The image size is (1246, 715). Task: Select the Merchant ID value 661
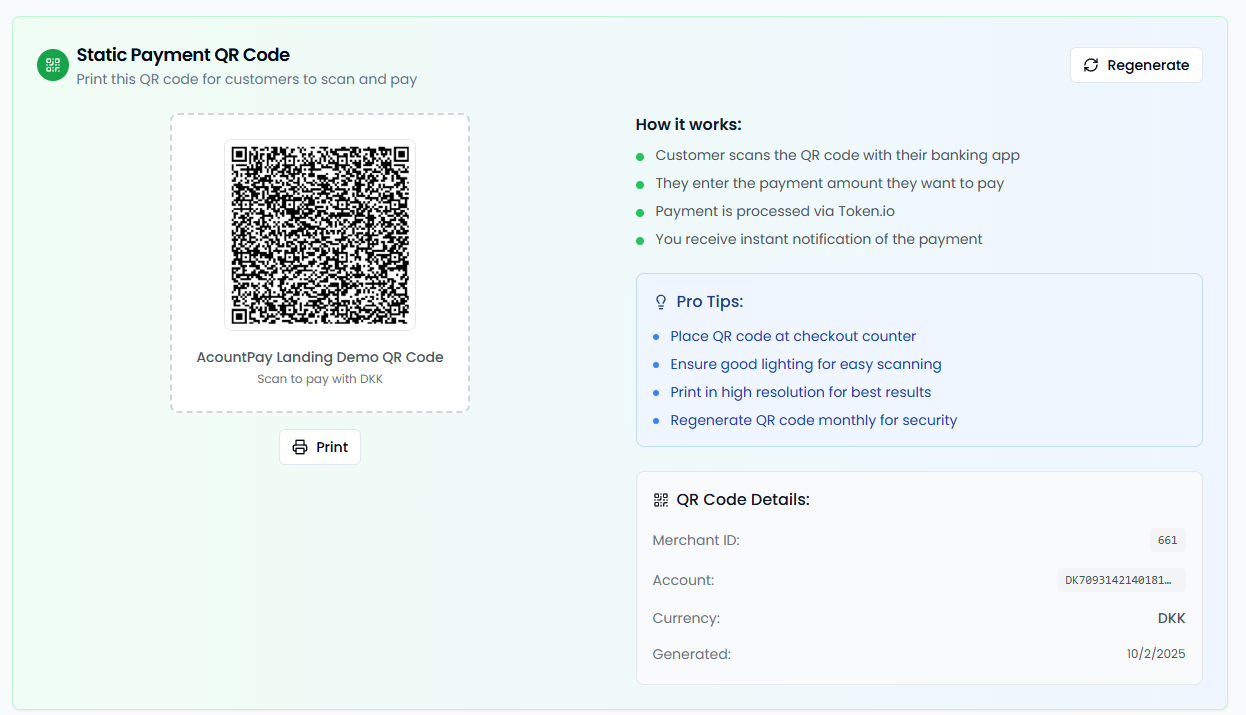1167,540
